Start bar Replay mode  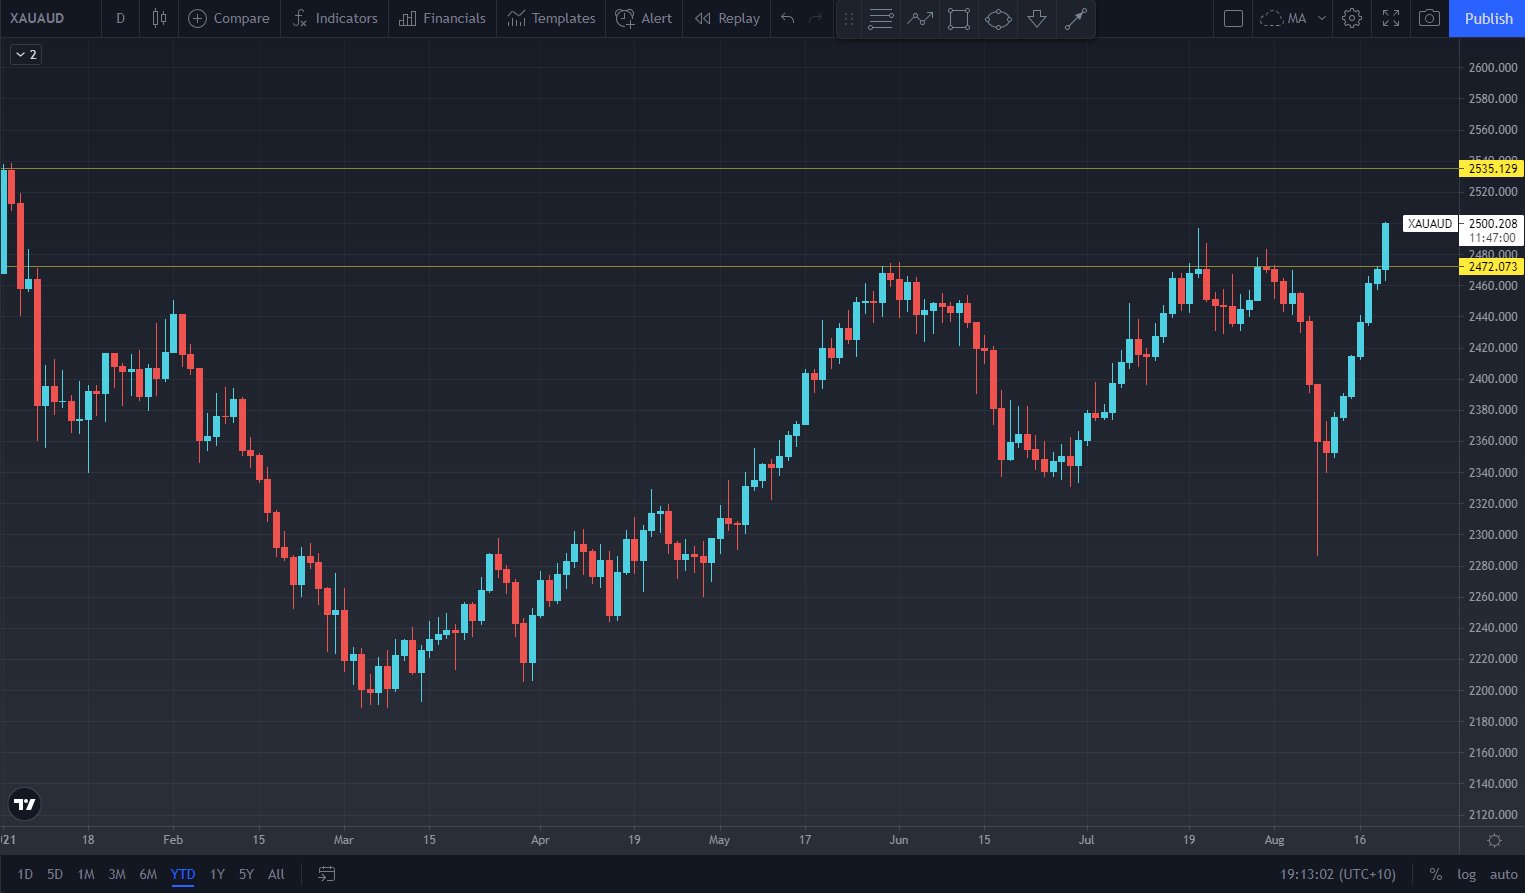click(x=727, y=18)
